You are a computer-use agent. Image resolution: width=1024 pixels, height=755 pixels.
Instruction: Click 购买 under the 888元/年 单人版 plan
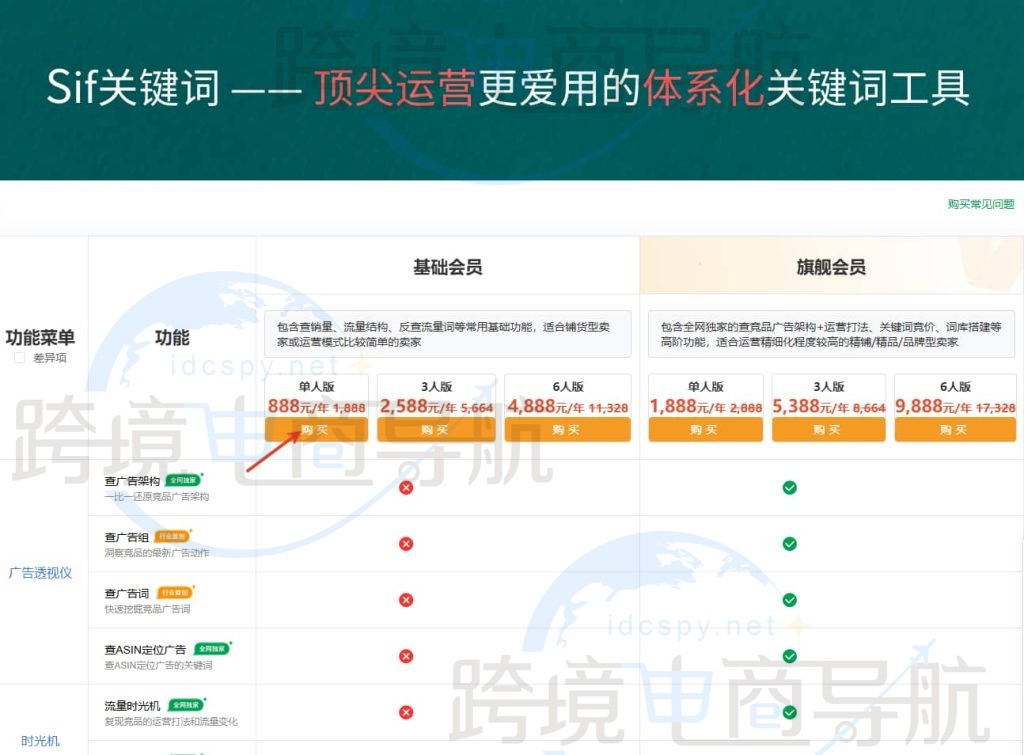317,430
